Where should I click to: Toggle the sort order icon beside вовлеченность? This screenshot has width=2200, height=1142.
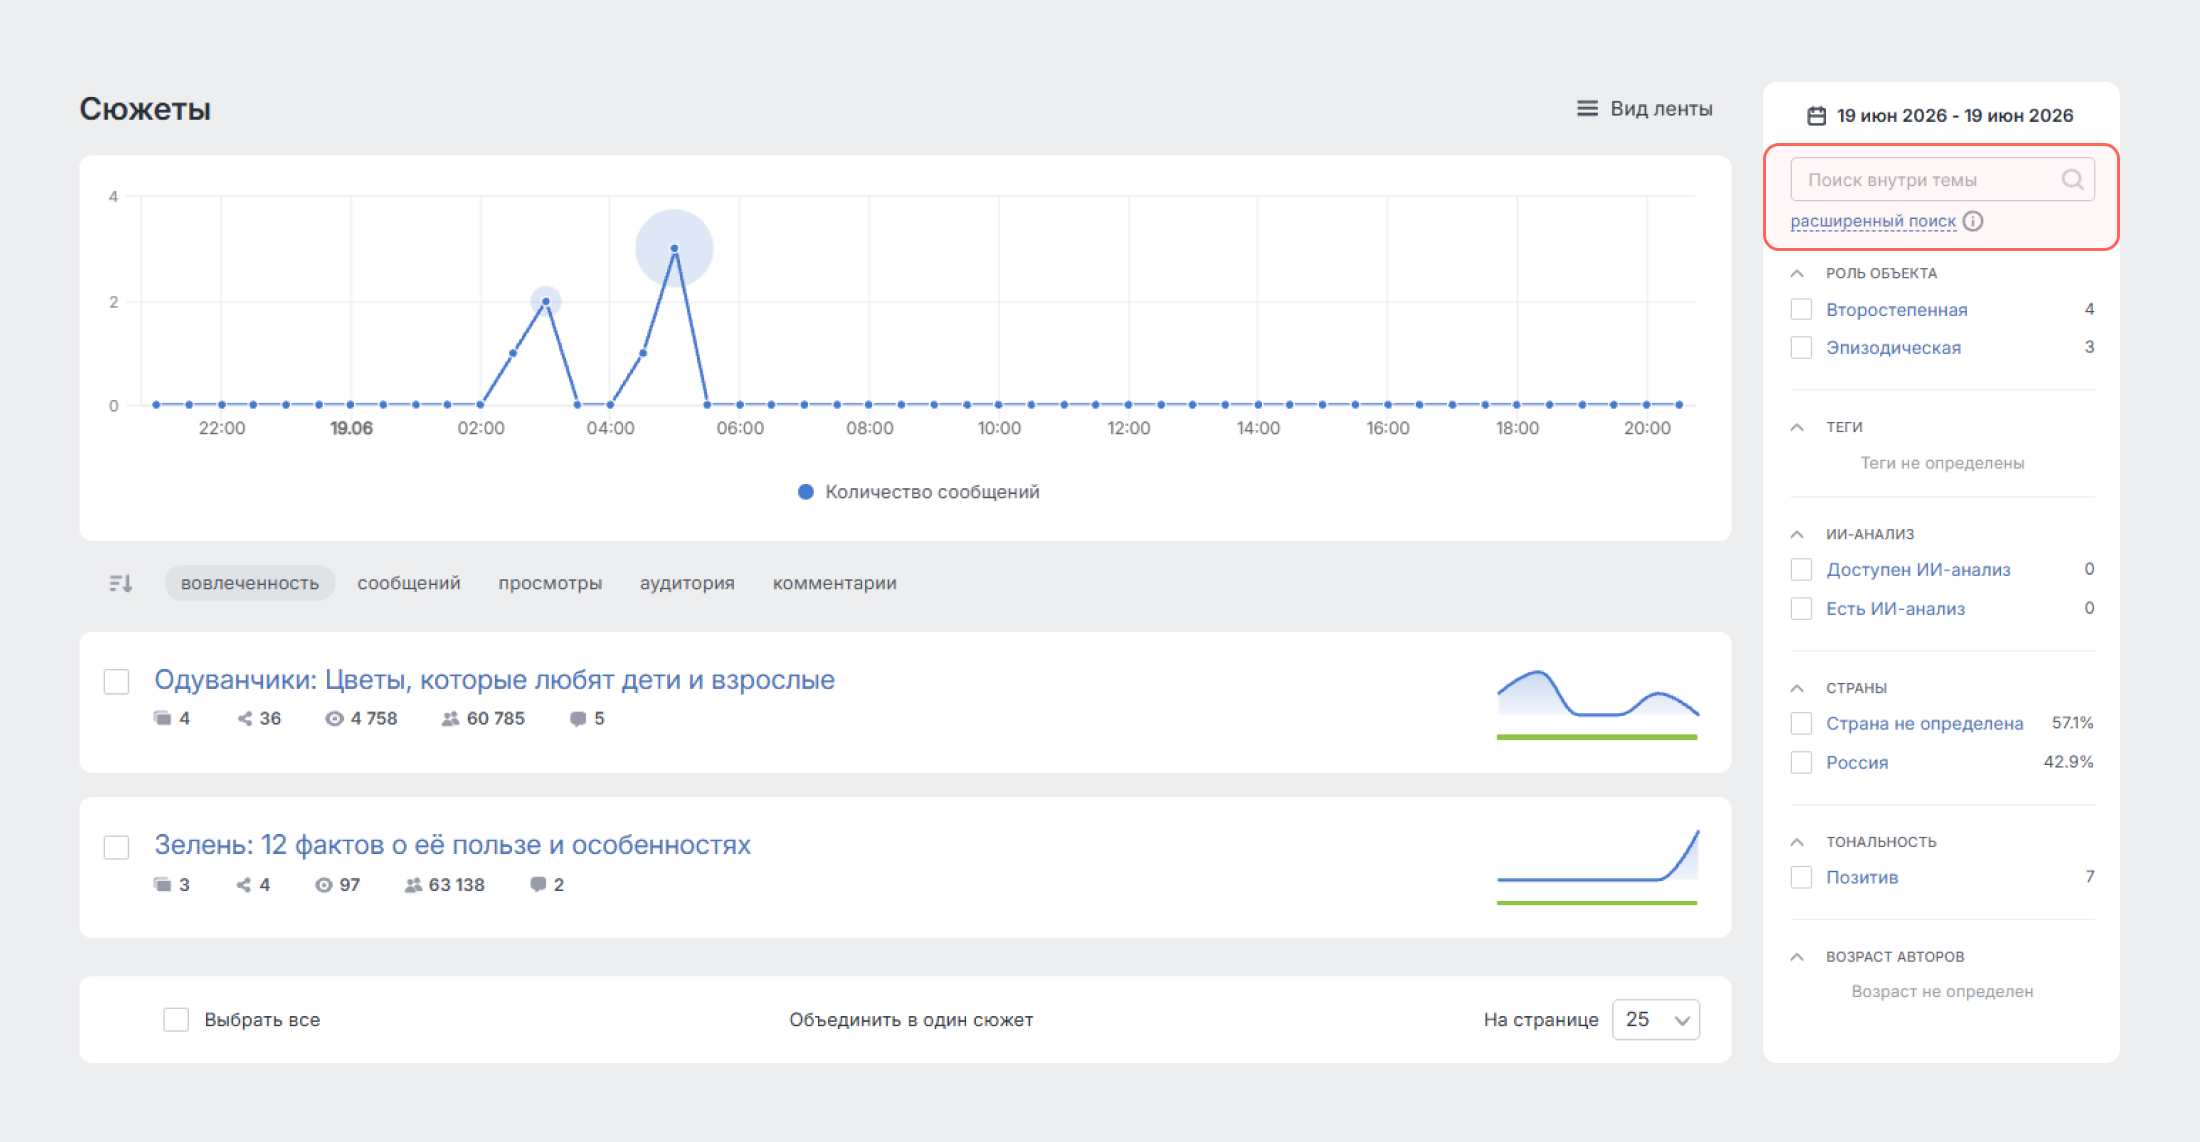point(121,583)
